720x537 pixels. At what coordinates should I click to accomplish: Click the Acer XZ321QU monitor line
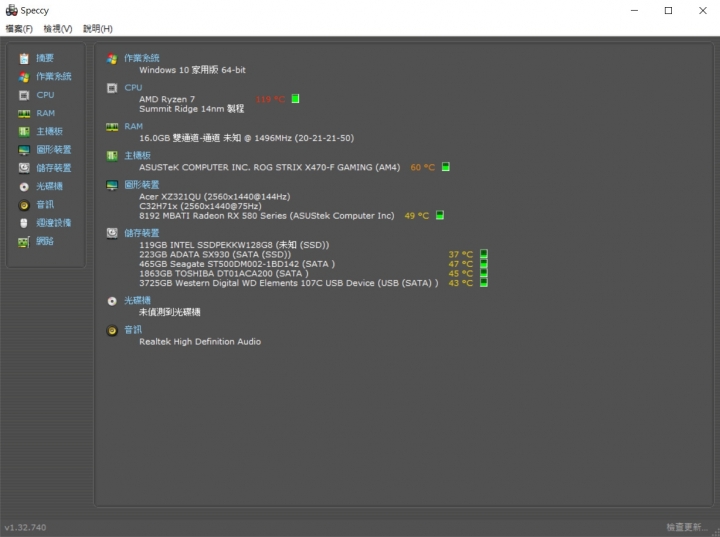[214, 197]
